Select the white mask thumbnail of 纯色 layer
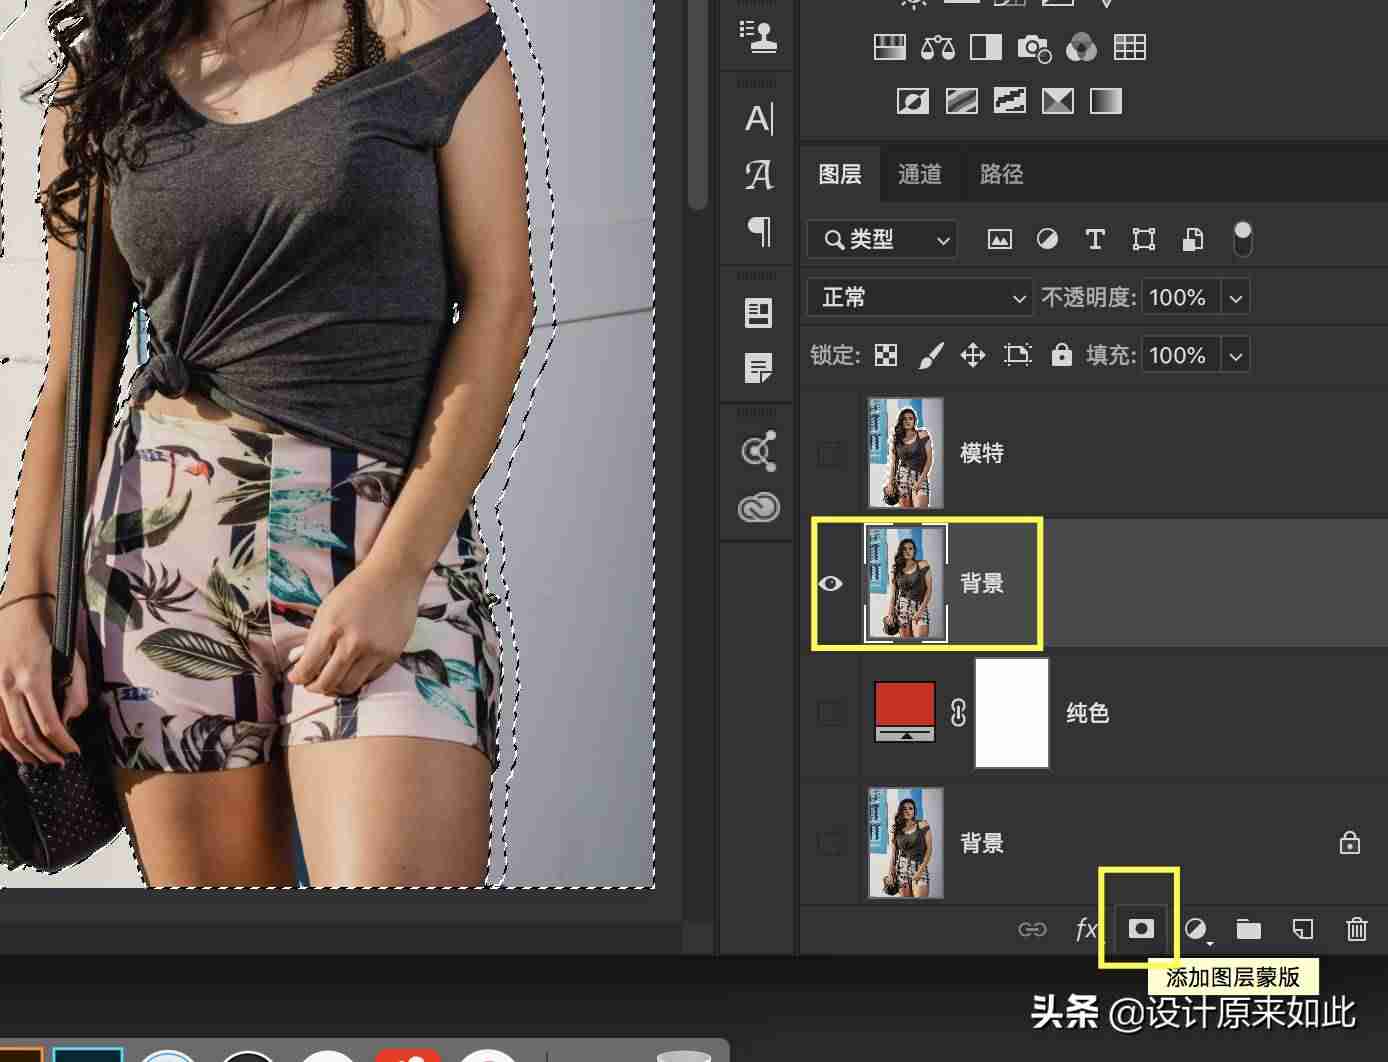 1012,713
